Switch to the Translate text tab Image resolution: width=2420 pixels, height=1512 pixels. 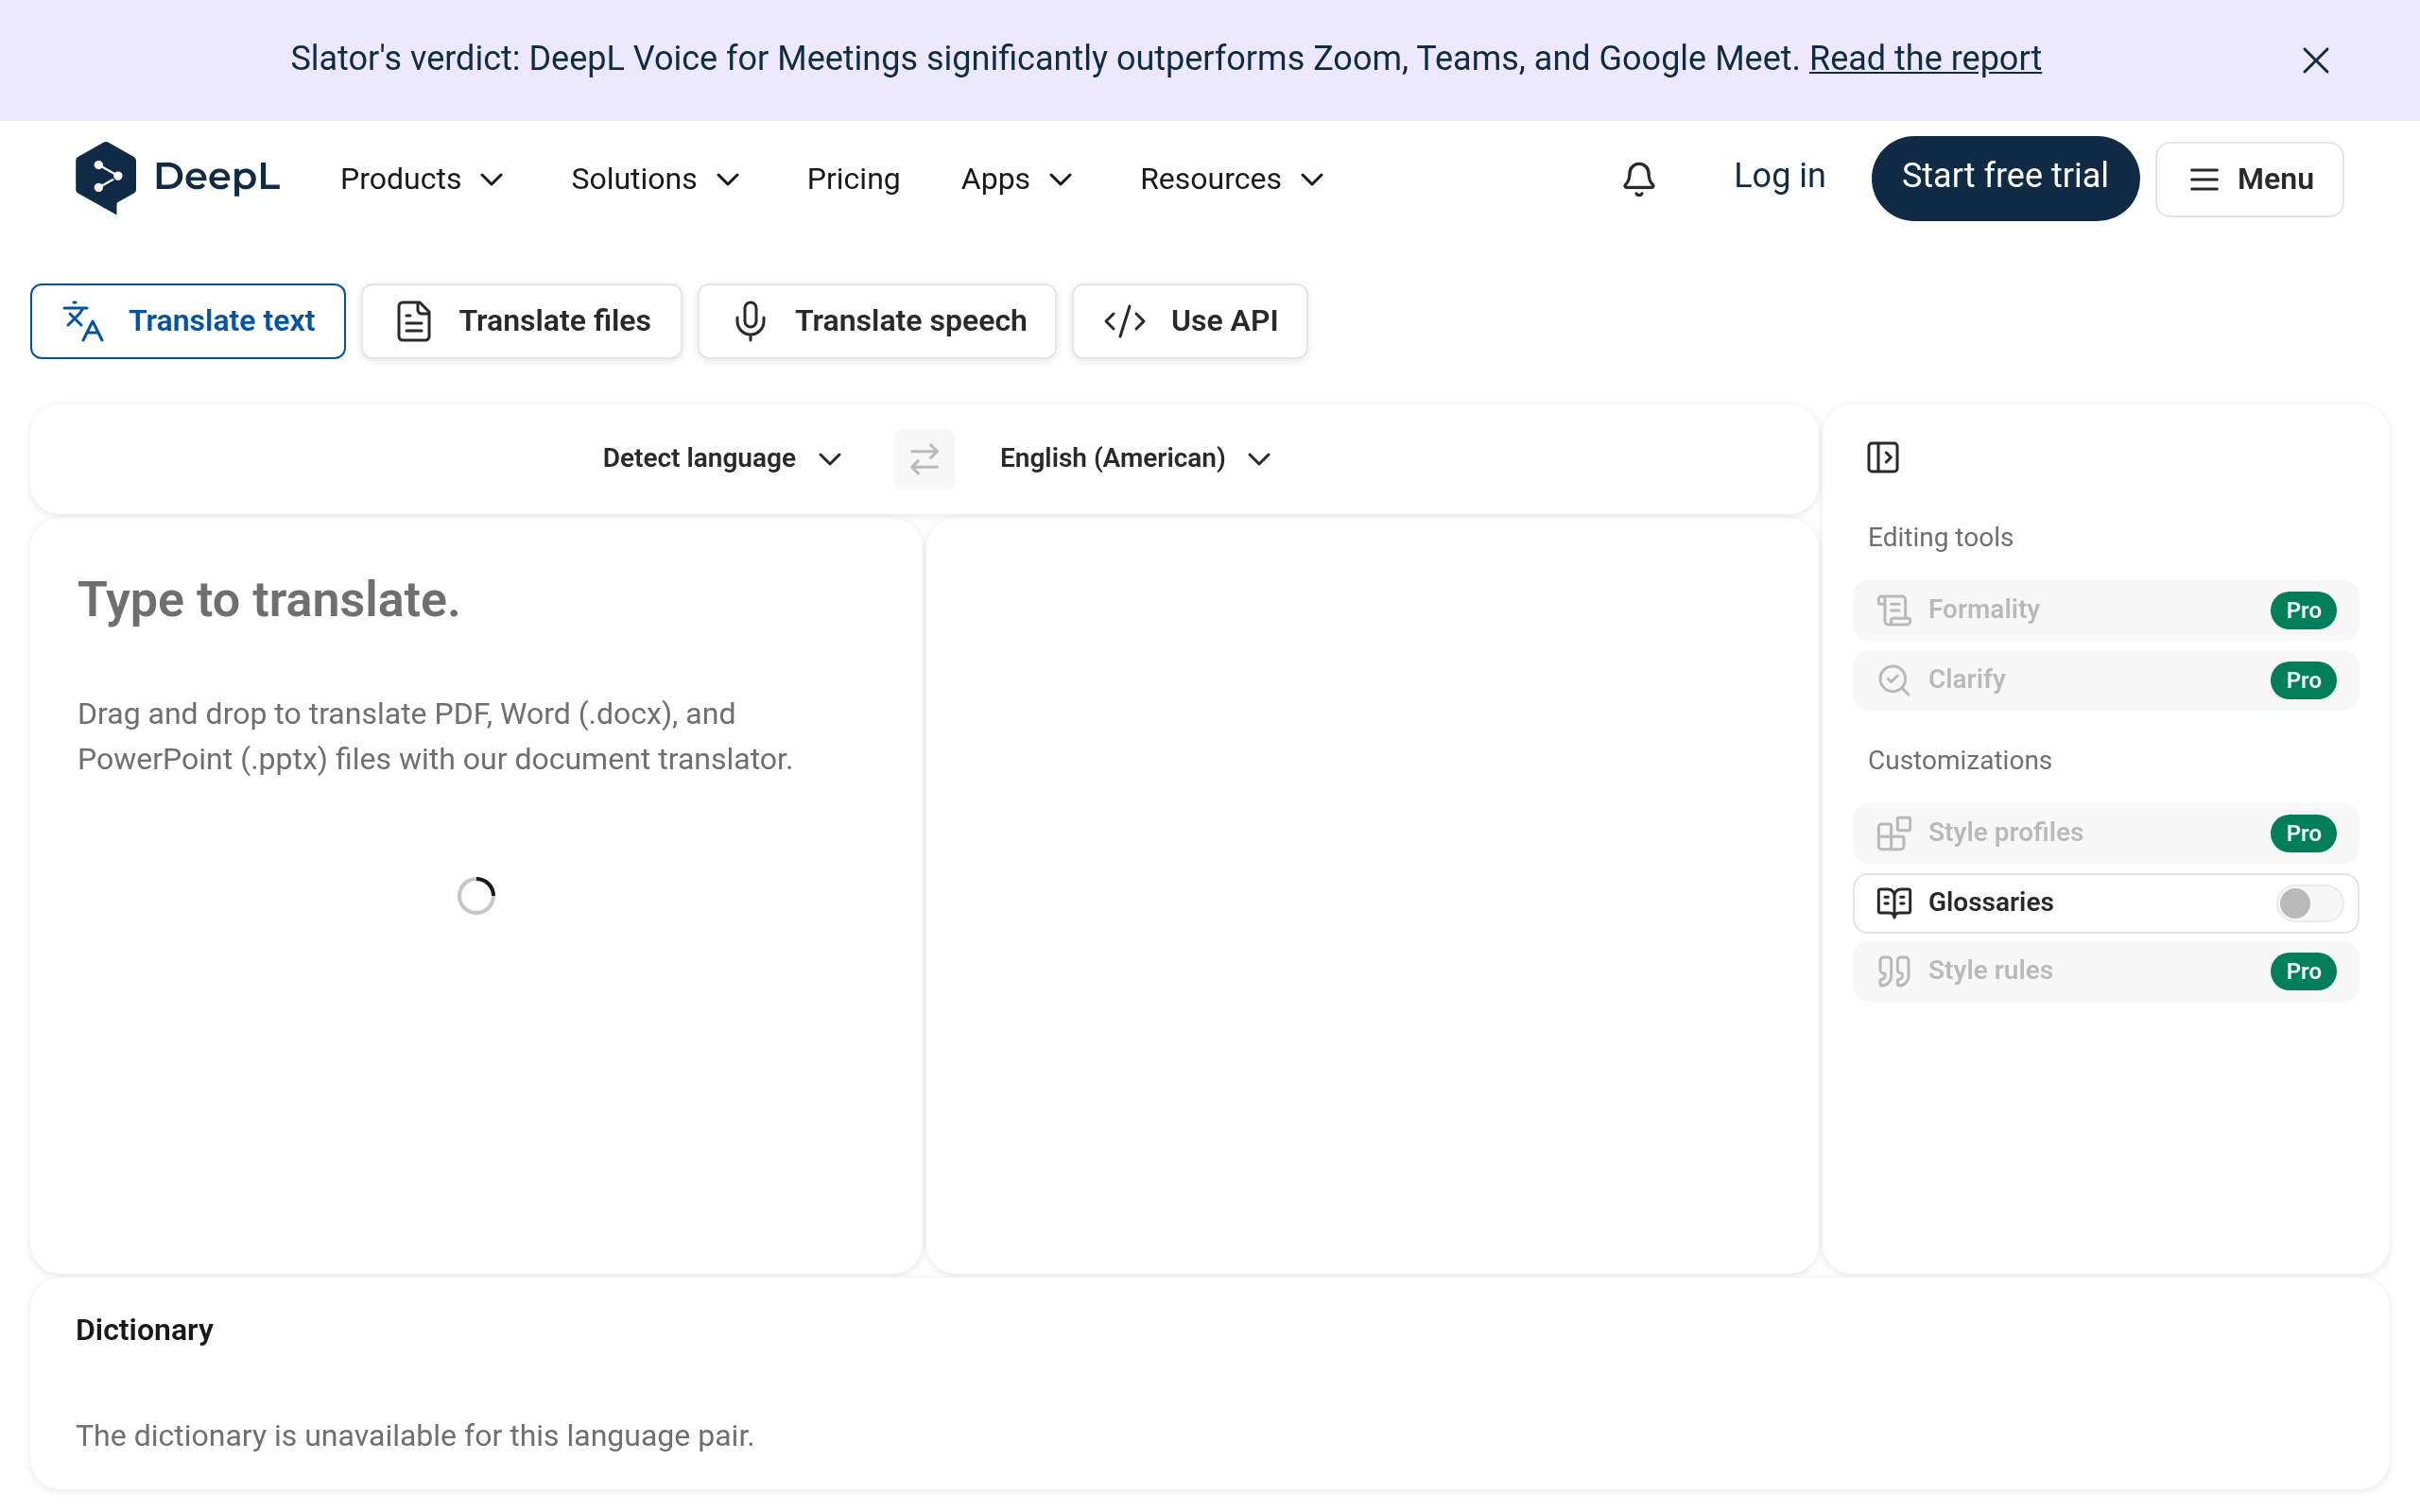click(x=188, y=321)
